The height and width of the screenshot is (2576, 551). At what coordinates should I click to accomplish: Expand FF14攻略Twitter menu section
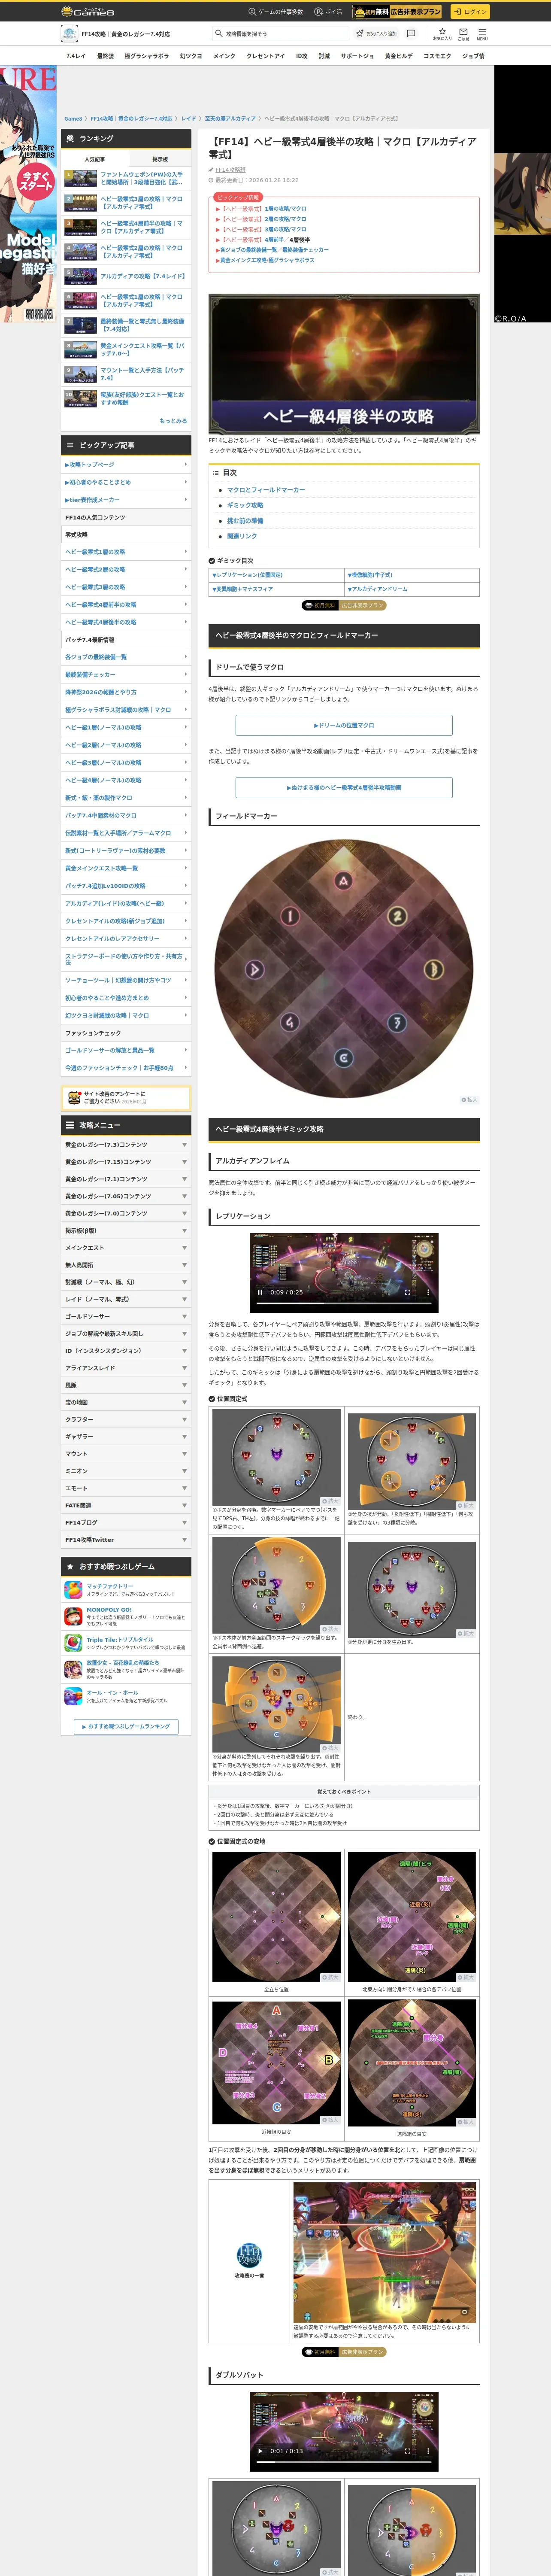(x=126, y=1540)
